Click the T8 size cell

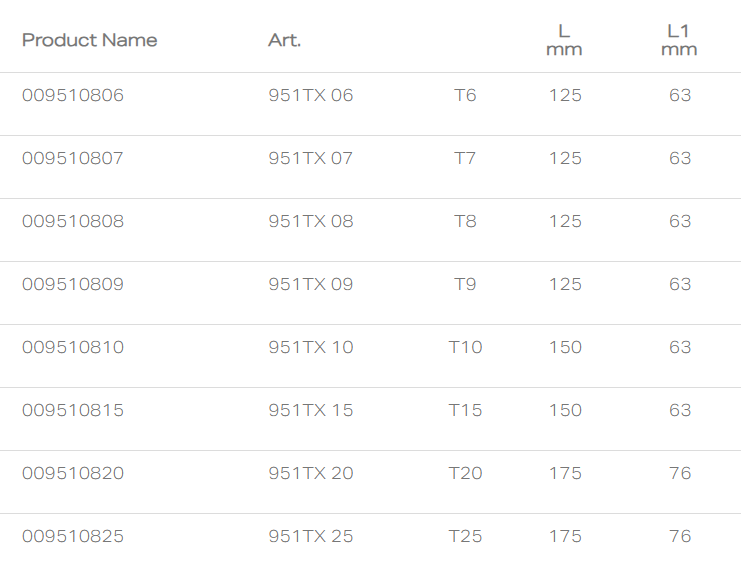[465, 221]
